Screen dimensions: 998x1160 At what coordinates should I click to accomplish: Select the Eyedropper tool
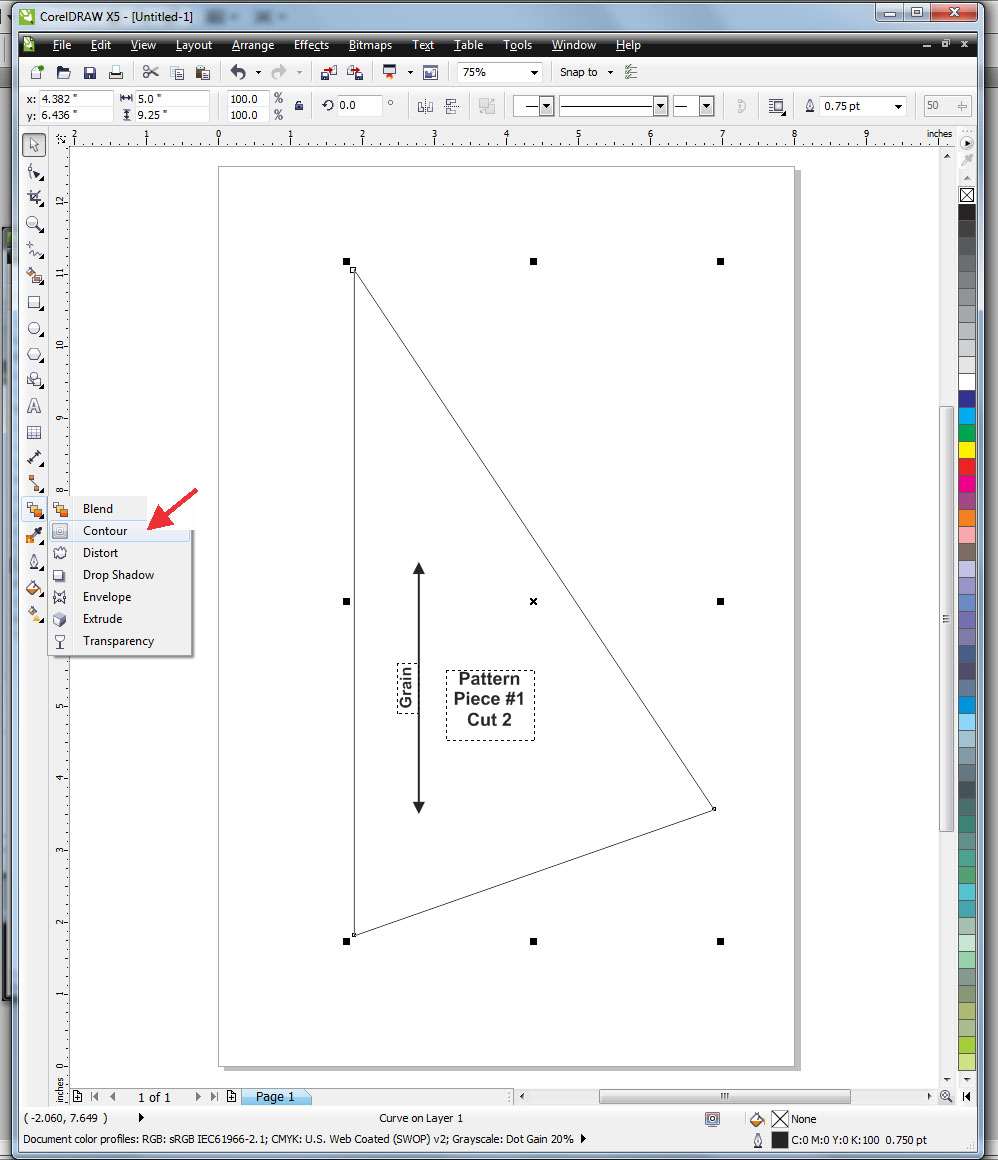tap(34, 536)
